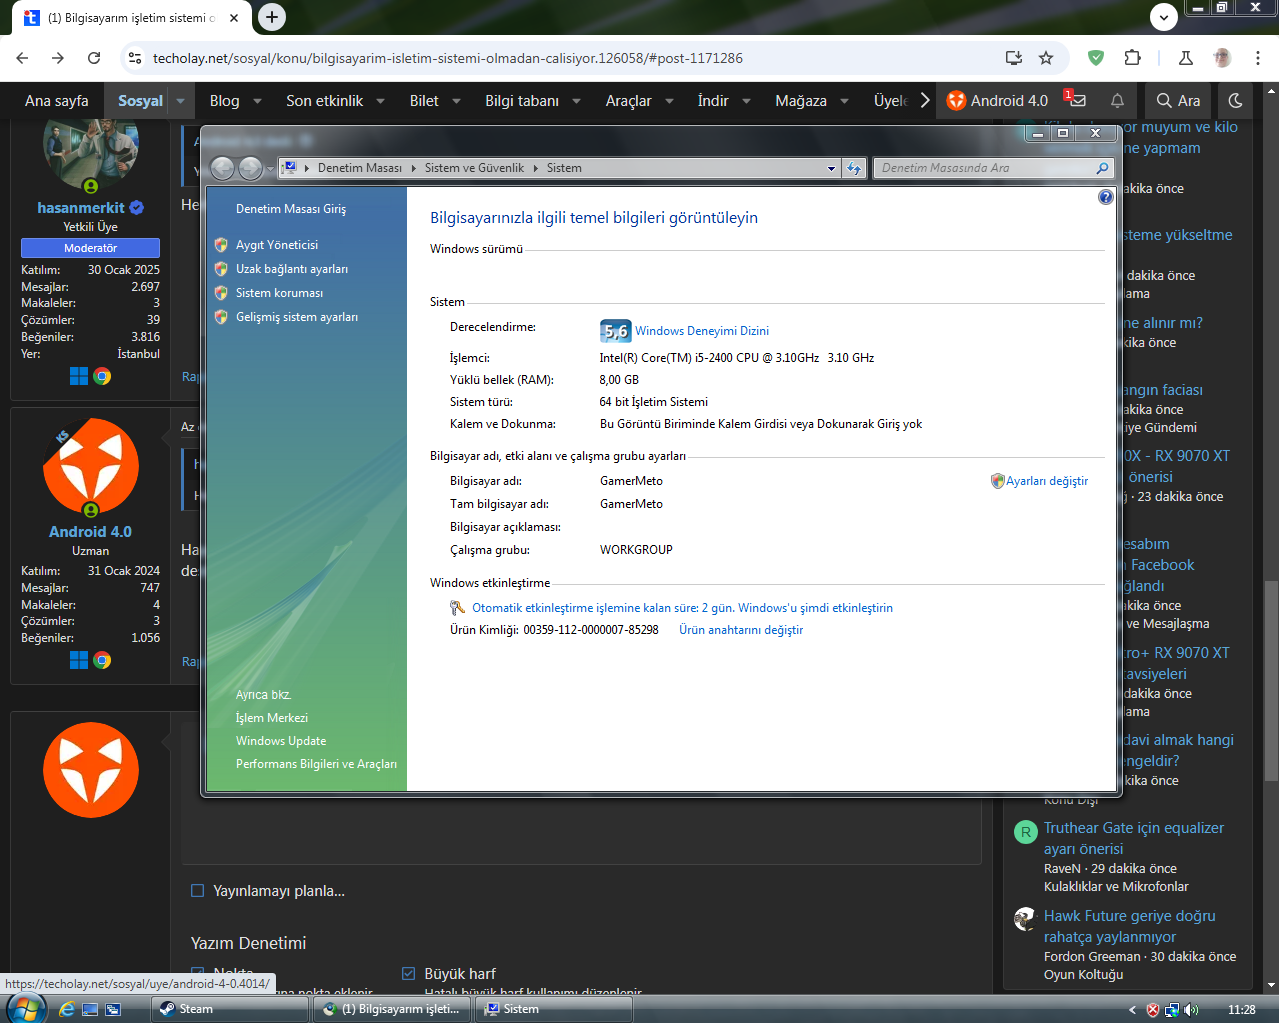Open Hawk Future geriye doğru thread

click(1129, 926)
